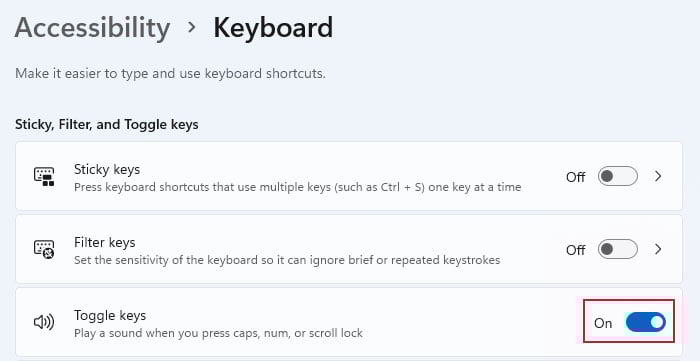Select the Toggle keys label
This screenshot has height=361, width=700.
(x=110, y=315)
